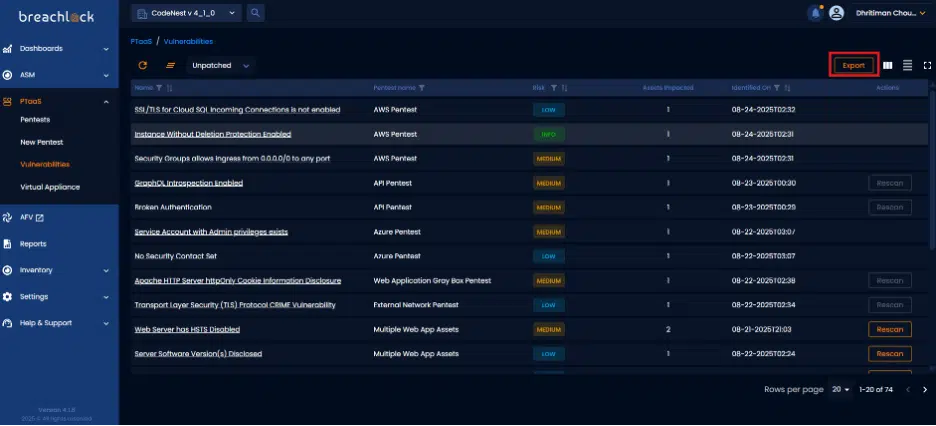
Task: Open Security Groups allows ingress vulnerability
Action: tap(232, 159)
